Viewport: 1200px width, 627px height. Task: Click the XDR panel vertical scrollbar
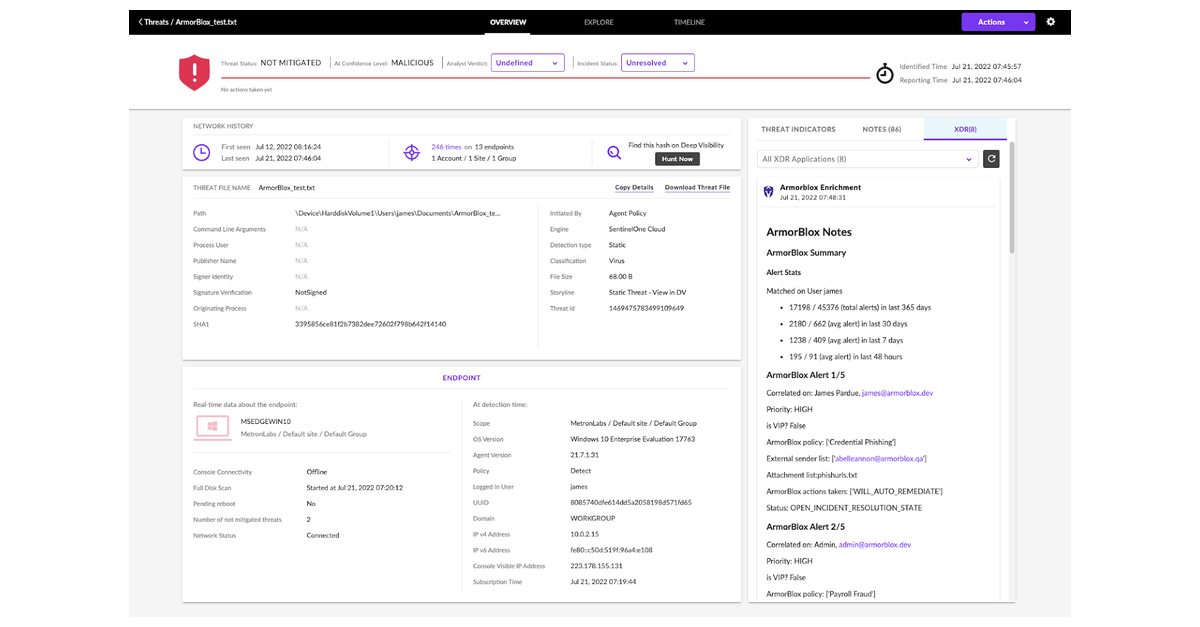1011,200
